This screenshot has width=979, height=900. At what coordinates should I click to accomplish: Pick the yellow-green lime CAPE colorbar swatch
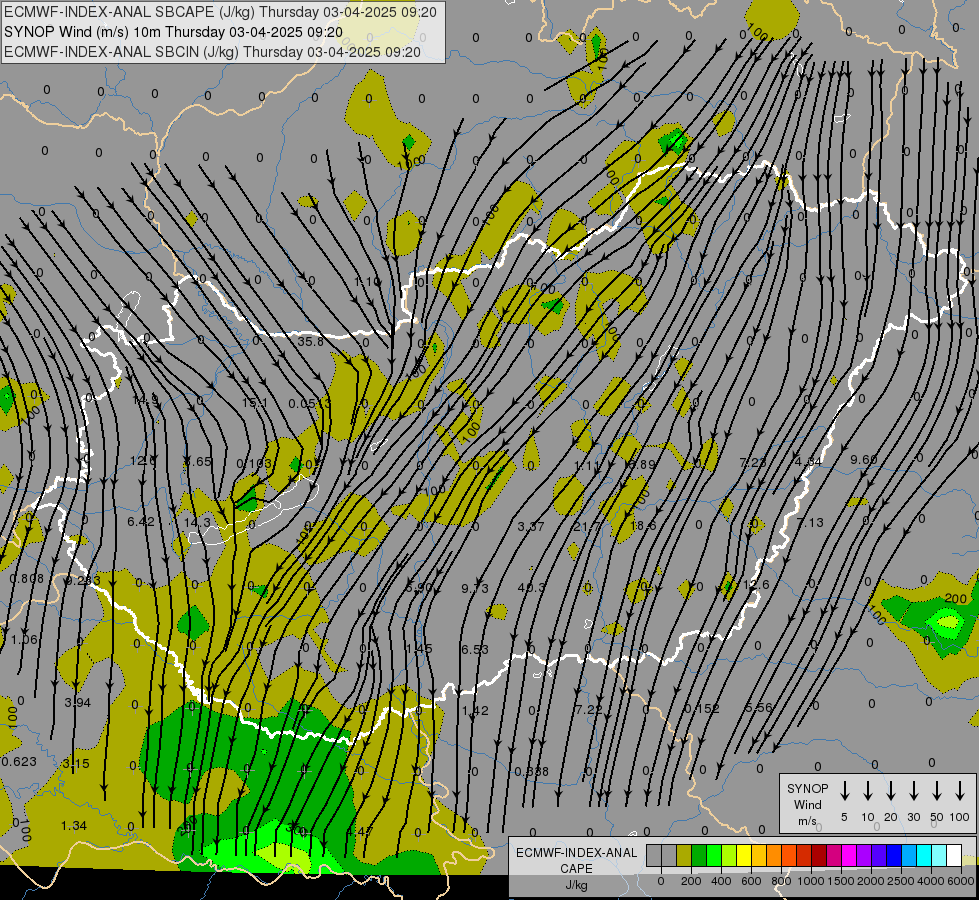(x=729, y=856)
